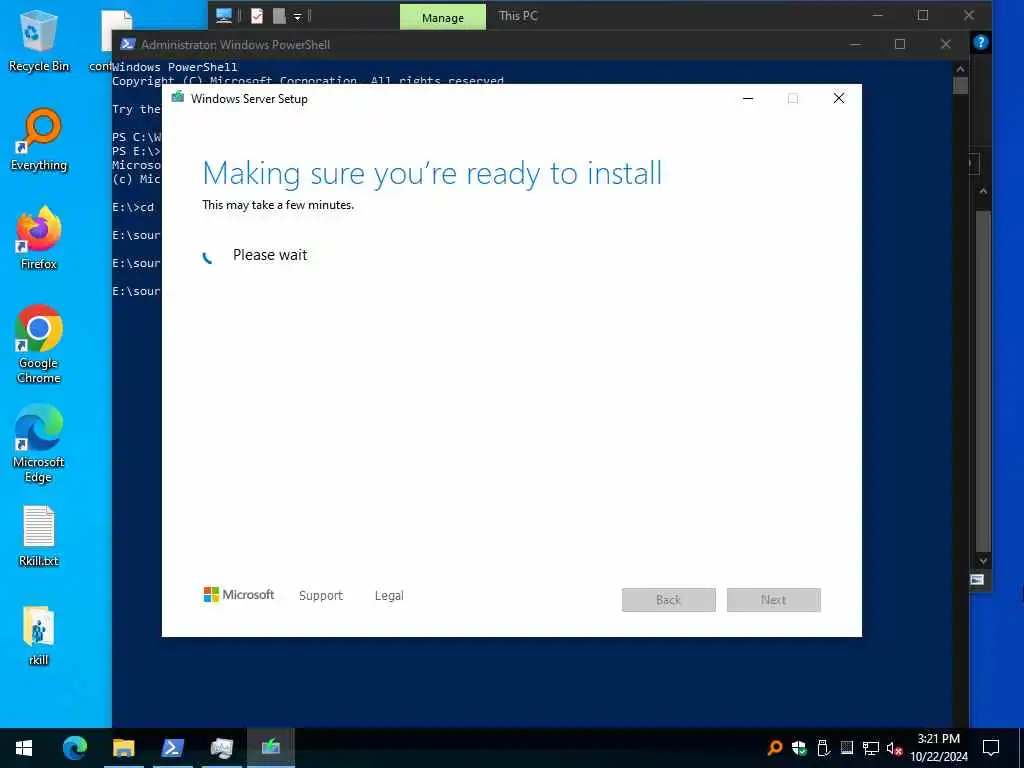Open the Recycle Bin desktop icon

coord(39,40)
